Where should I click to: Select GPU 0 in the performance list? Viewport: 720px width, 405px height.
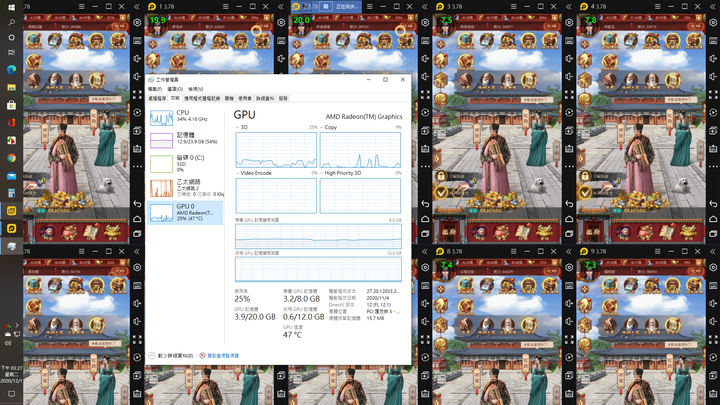[x=185, y=212]
